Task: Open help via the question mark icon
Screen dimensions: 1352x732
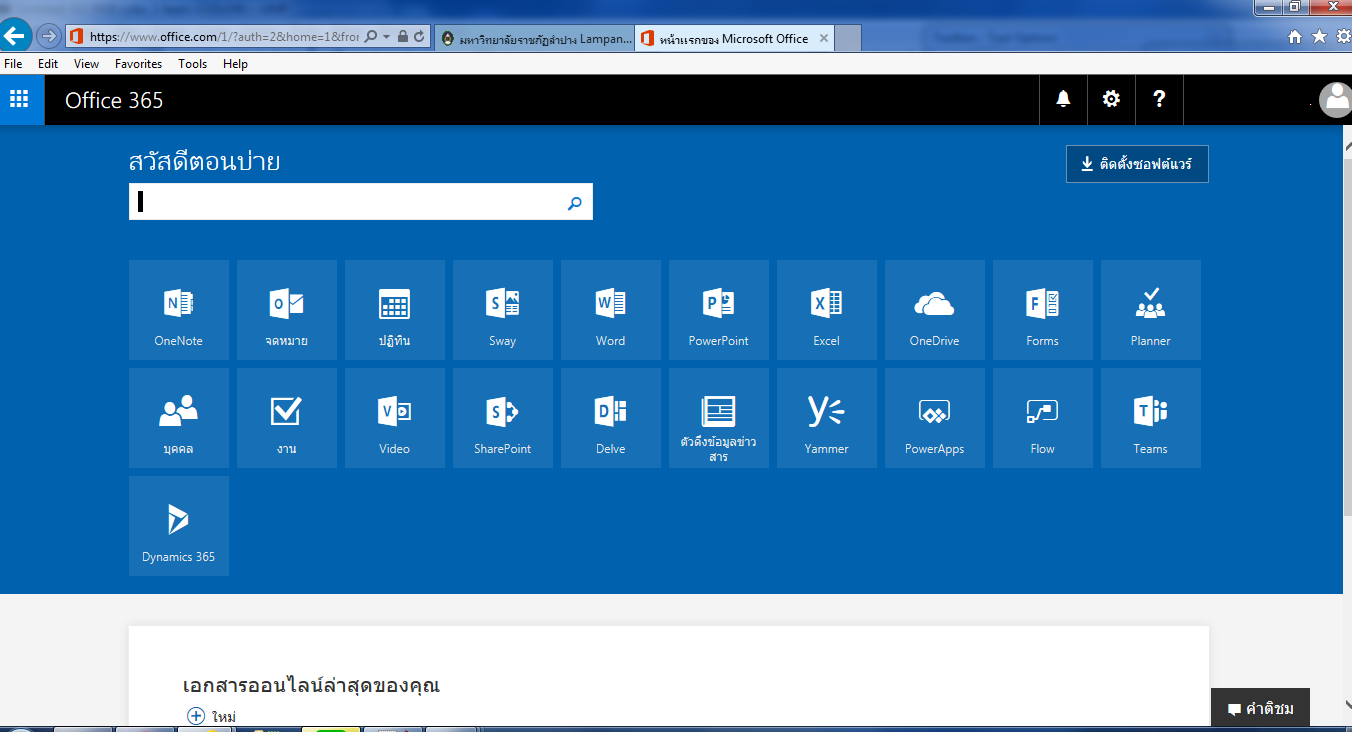Action: point(1159,99)
